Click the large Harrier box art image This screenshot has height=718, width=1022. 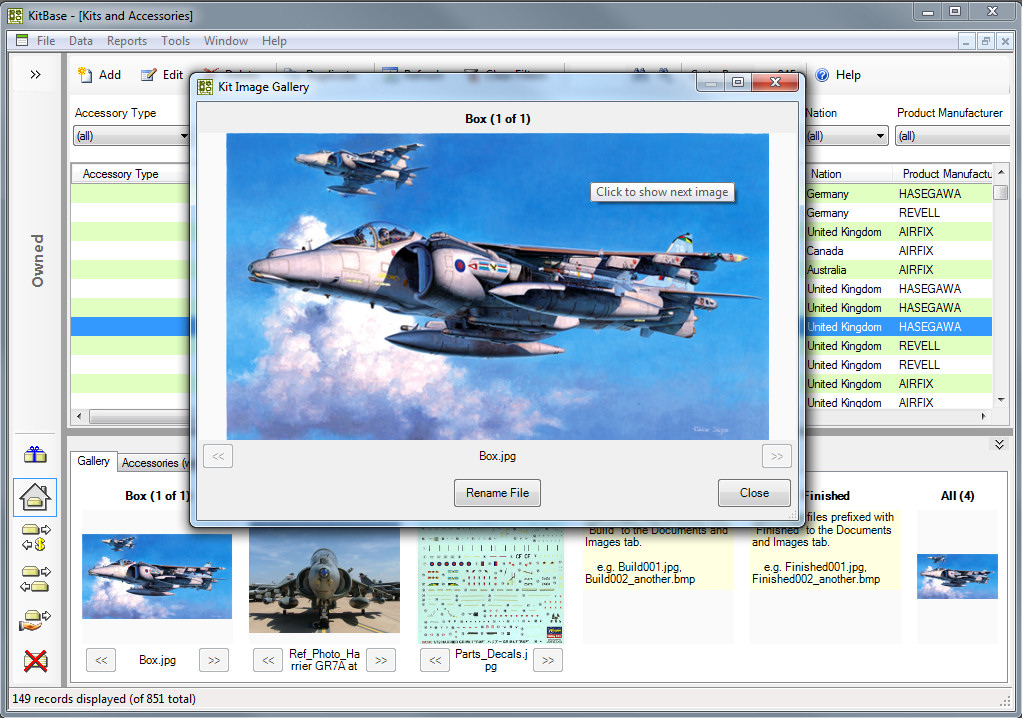[x=497, y=287]
